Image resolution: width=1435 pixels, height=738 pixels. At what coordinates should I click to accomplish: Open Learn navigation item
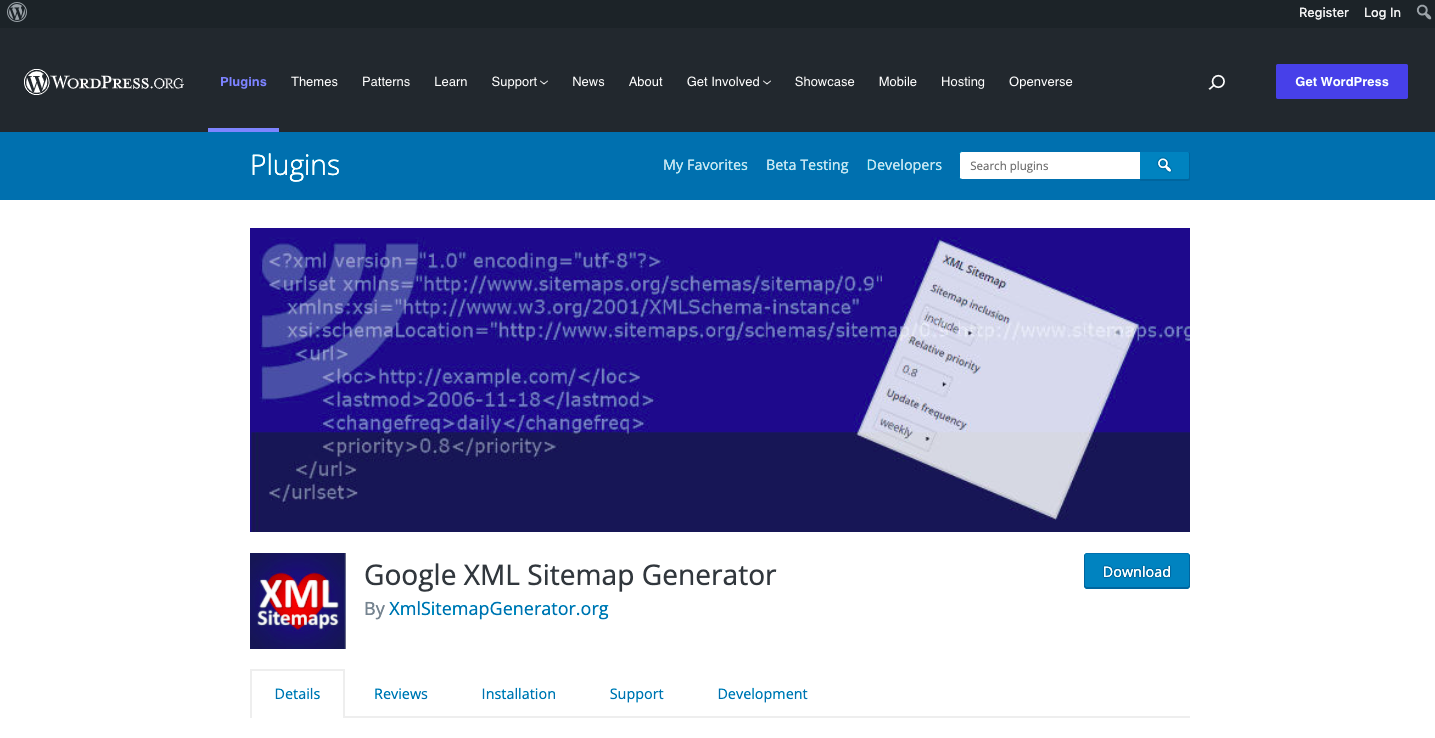tap(450, 82)
